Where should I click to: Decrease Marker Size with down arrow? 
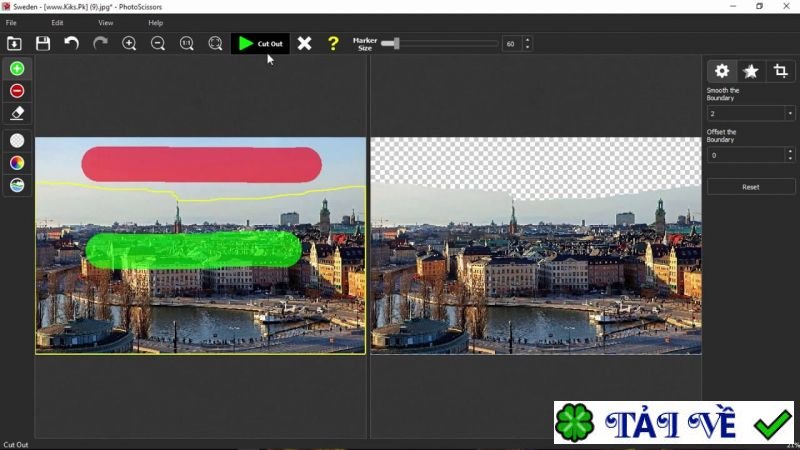tap(528, 47)
